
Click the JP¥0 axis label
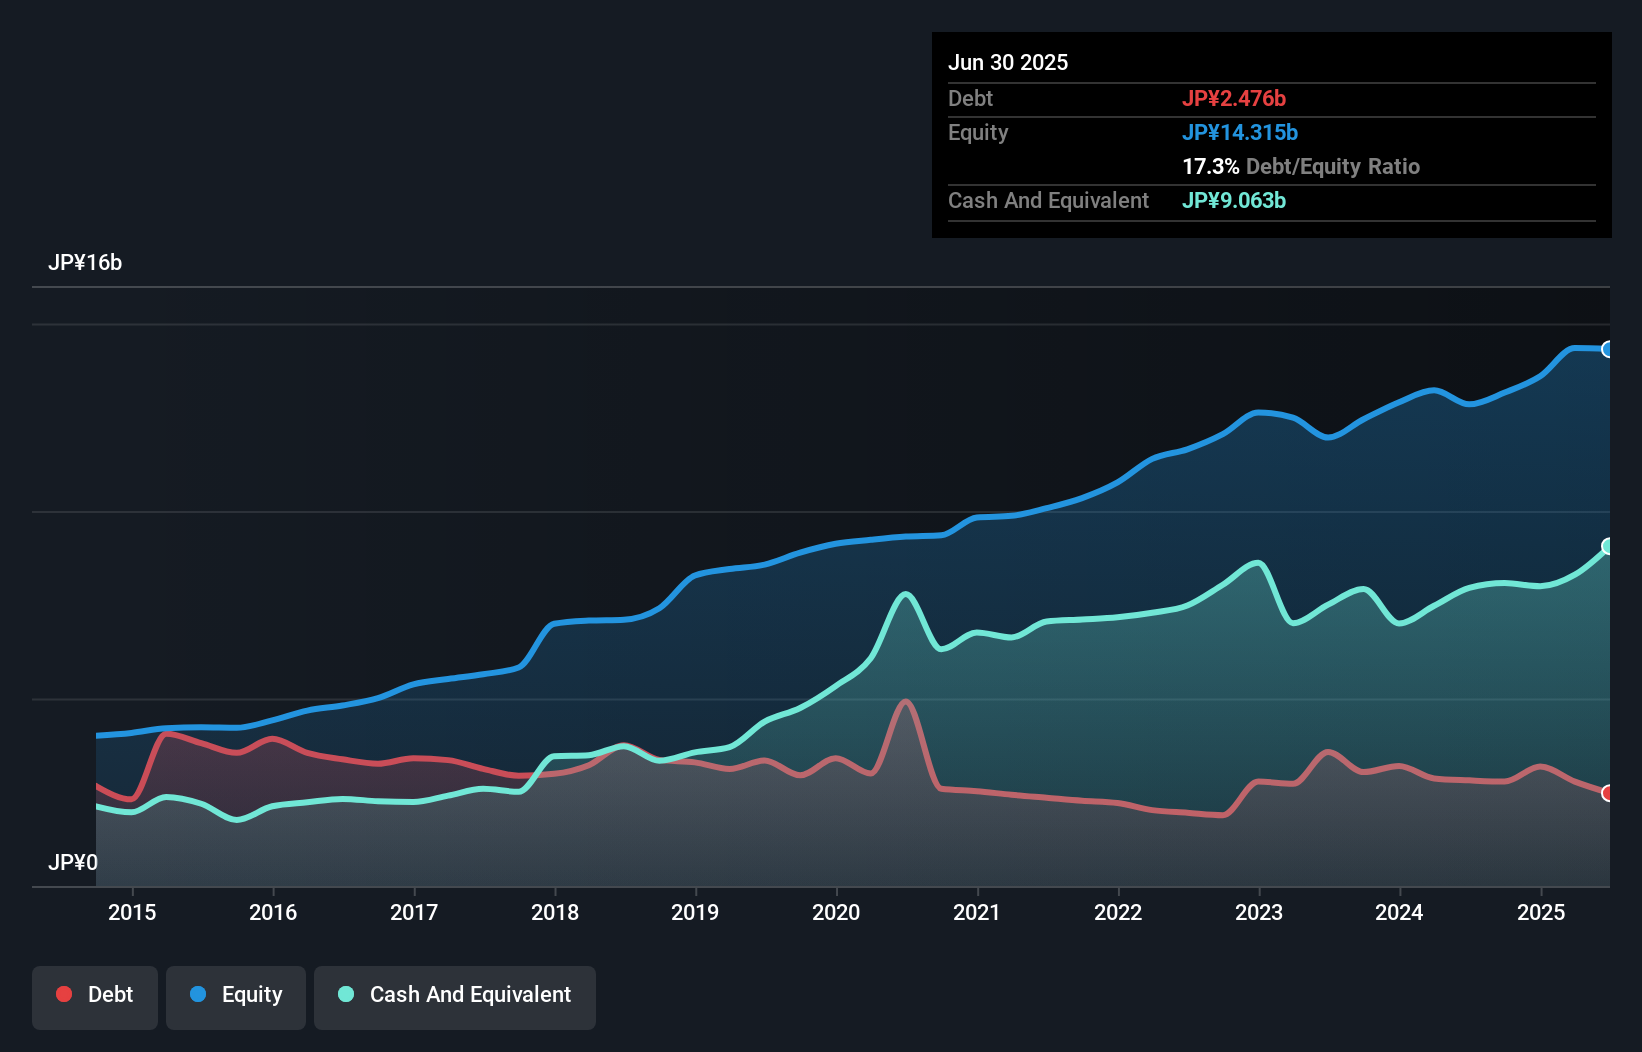point(74,862)
